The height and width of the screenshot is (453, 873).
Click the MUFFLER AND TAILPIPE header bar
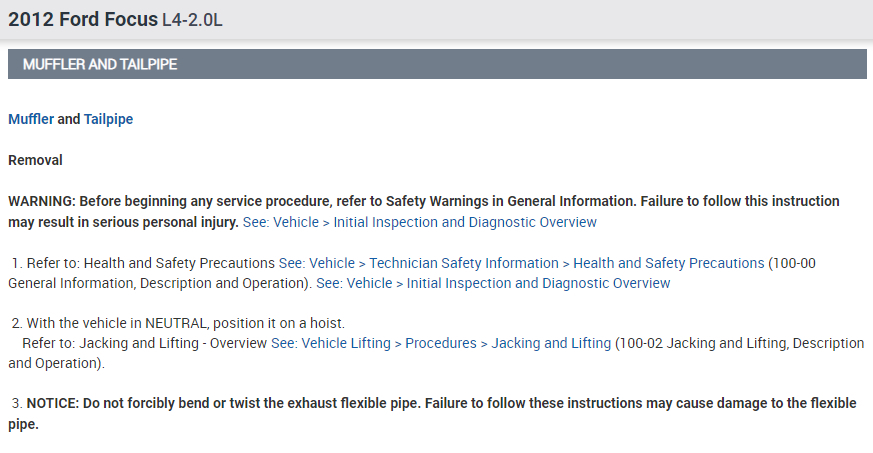click(x=437, y=64)
